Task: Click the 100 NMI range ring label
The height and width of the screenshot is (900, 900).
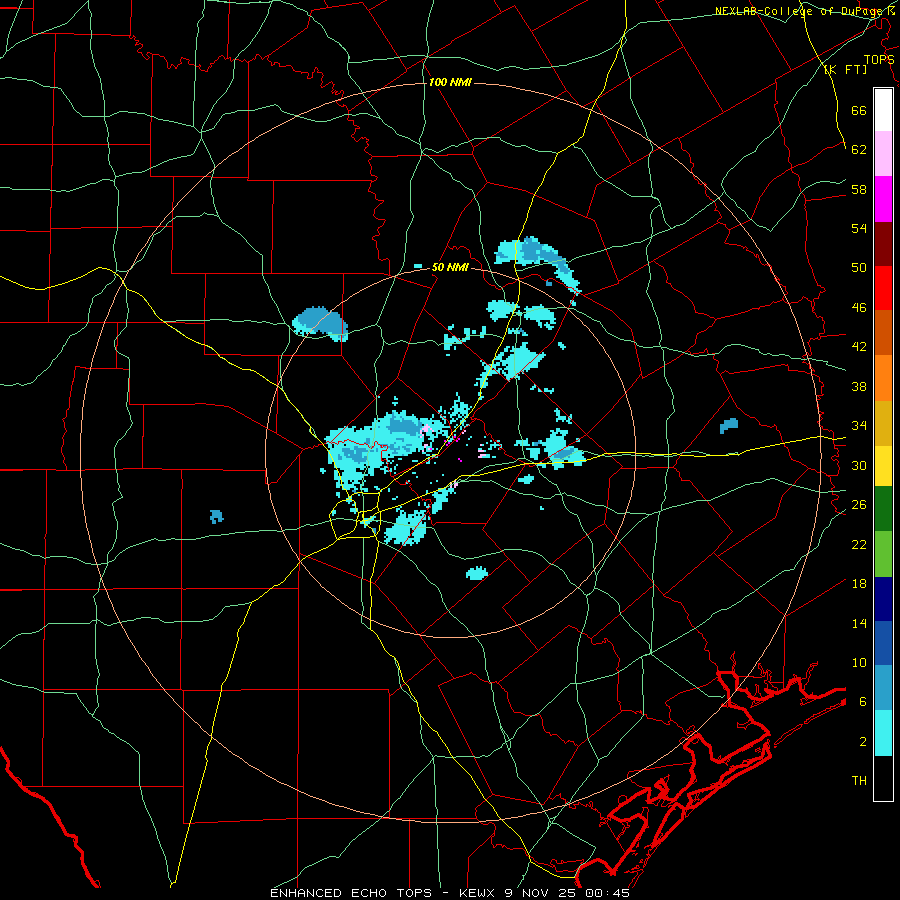Action: pos(450,83)
